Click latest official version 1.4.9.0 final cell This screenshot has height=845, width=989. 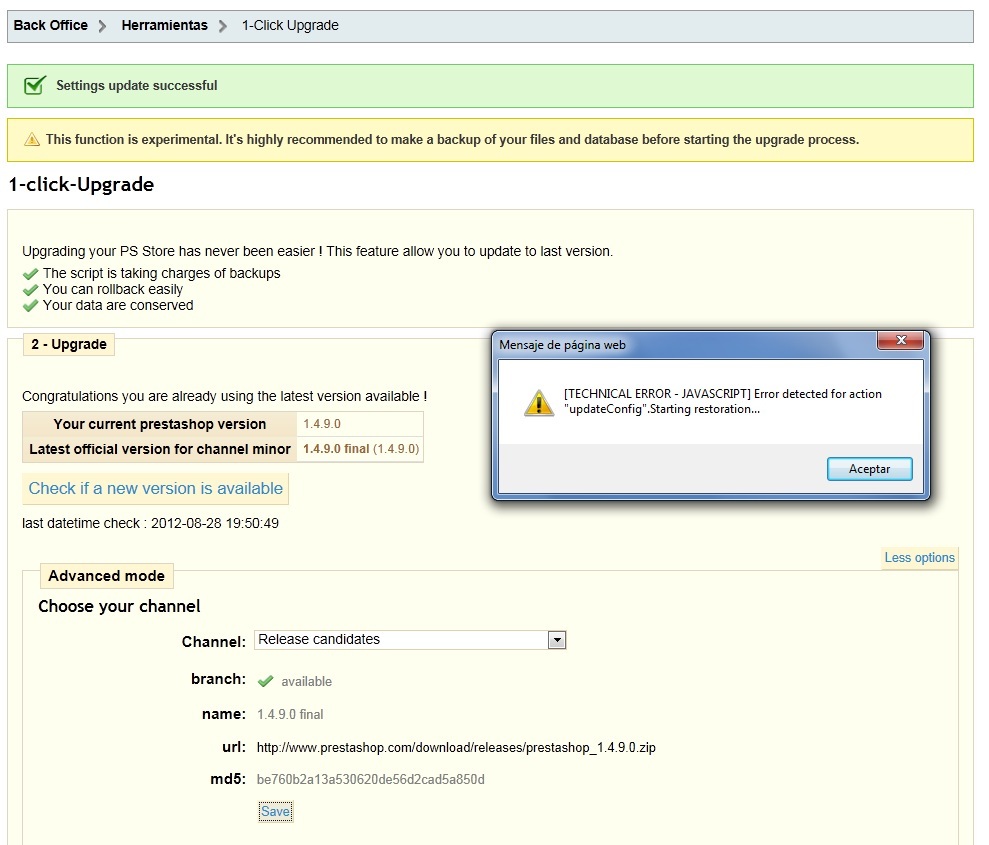[361, 449]
